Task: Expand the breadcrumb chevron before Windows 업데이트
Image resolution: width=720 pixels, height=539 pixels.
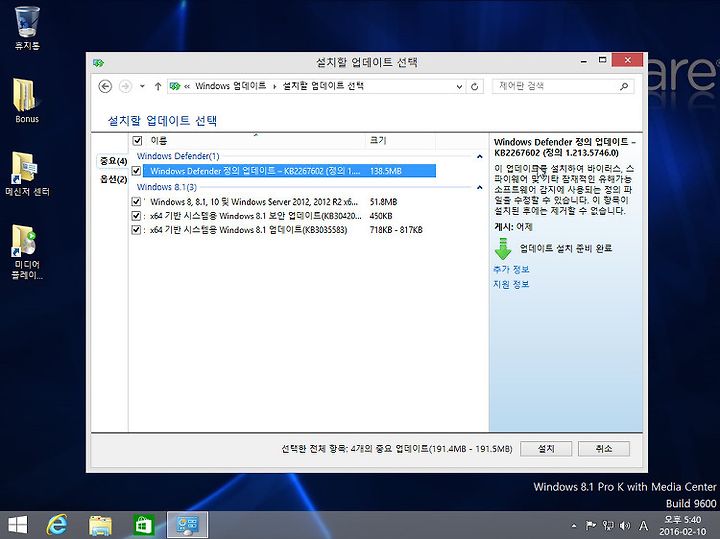Action: tap(187, 86)
